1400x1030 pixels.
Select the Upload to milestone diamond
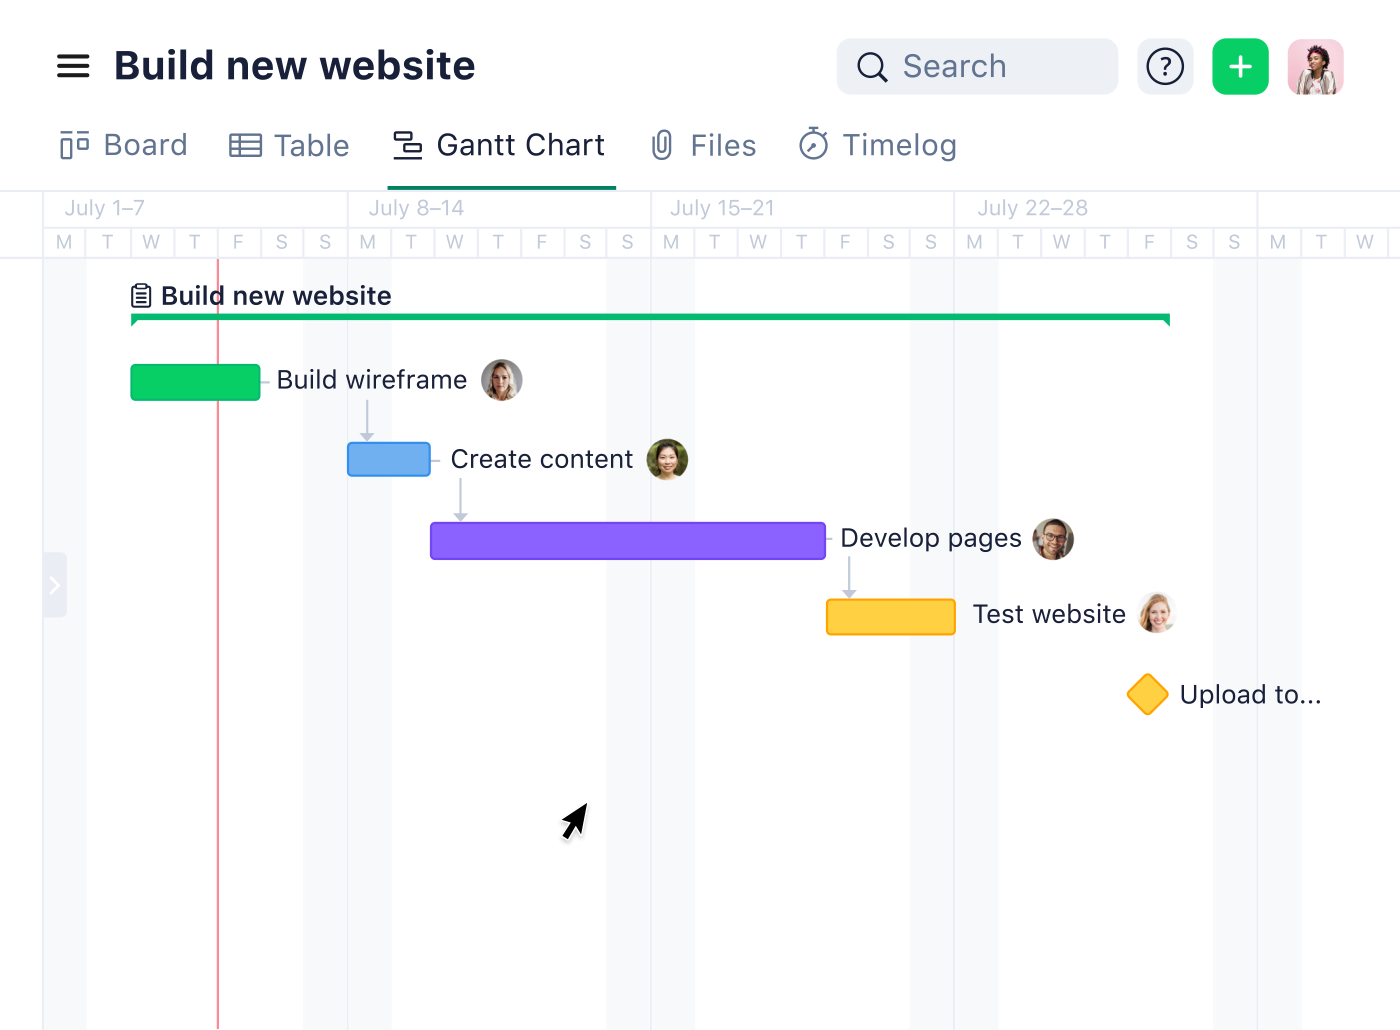click(1147, 694)
